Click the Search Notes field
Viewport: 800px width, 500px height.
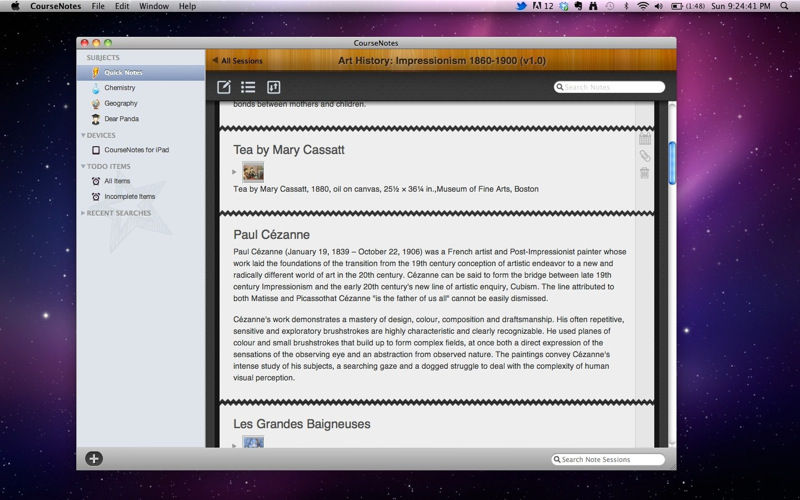(609, 87)
